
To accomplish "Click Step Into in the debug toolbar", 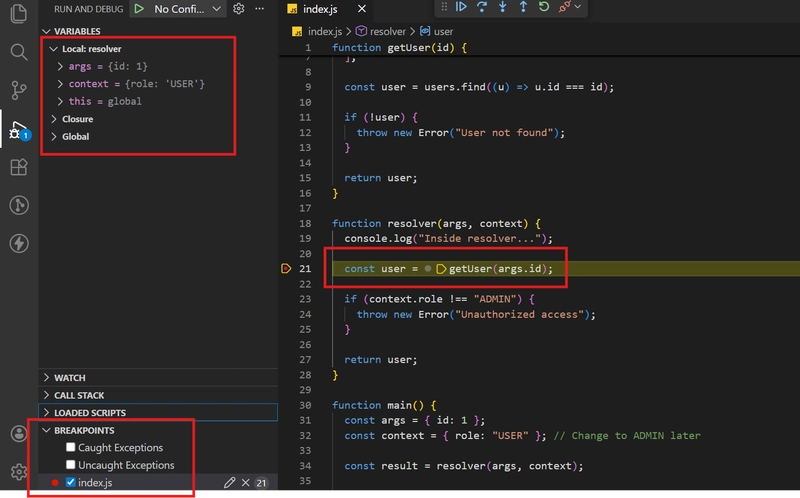I will (x=503, y=7).
